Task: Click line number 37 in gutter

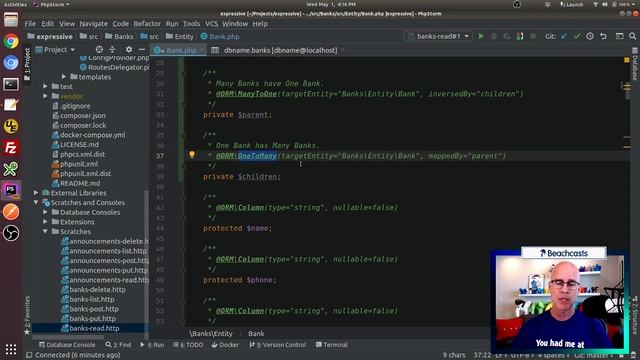Action: pos(160,156)
